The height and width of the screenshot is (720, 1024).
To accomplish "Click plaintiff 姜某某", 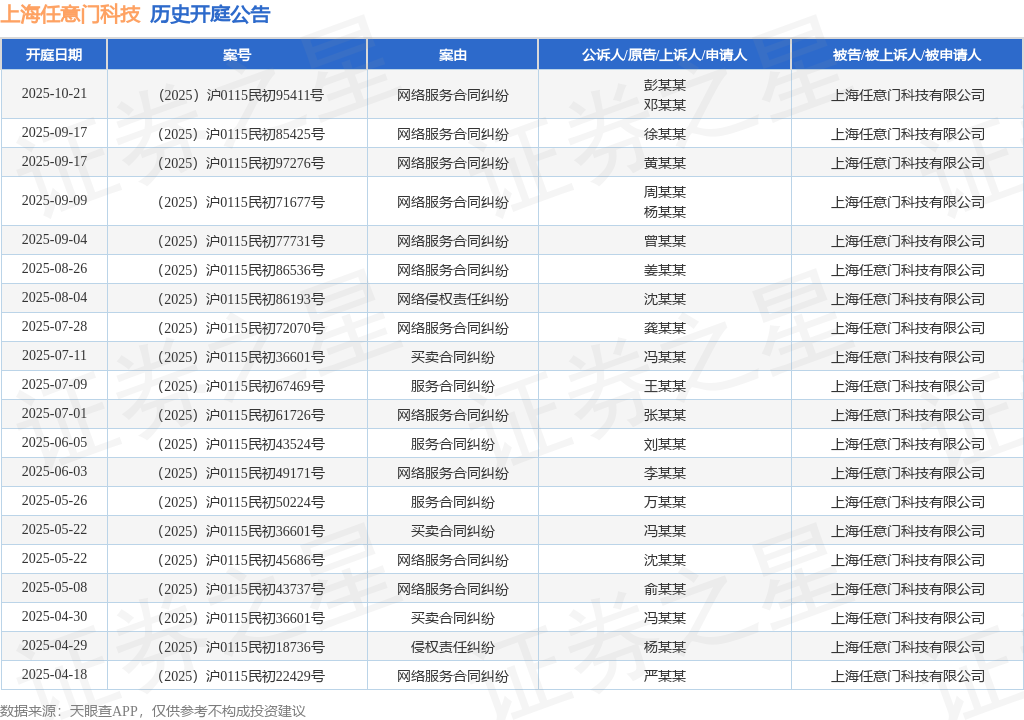I will click(665, 270).
